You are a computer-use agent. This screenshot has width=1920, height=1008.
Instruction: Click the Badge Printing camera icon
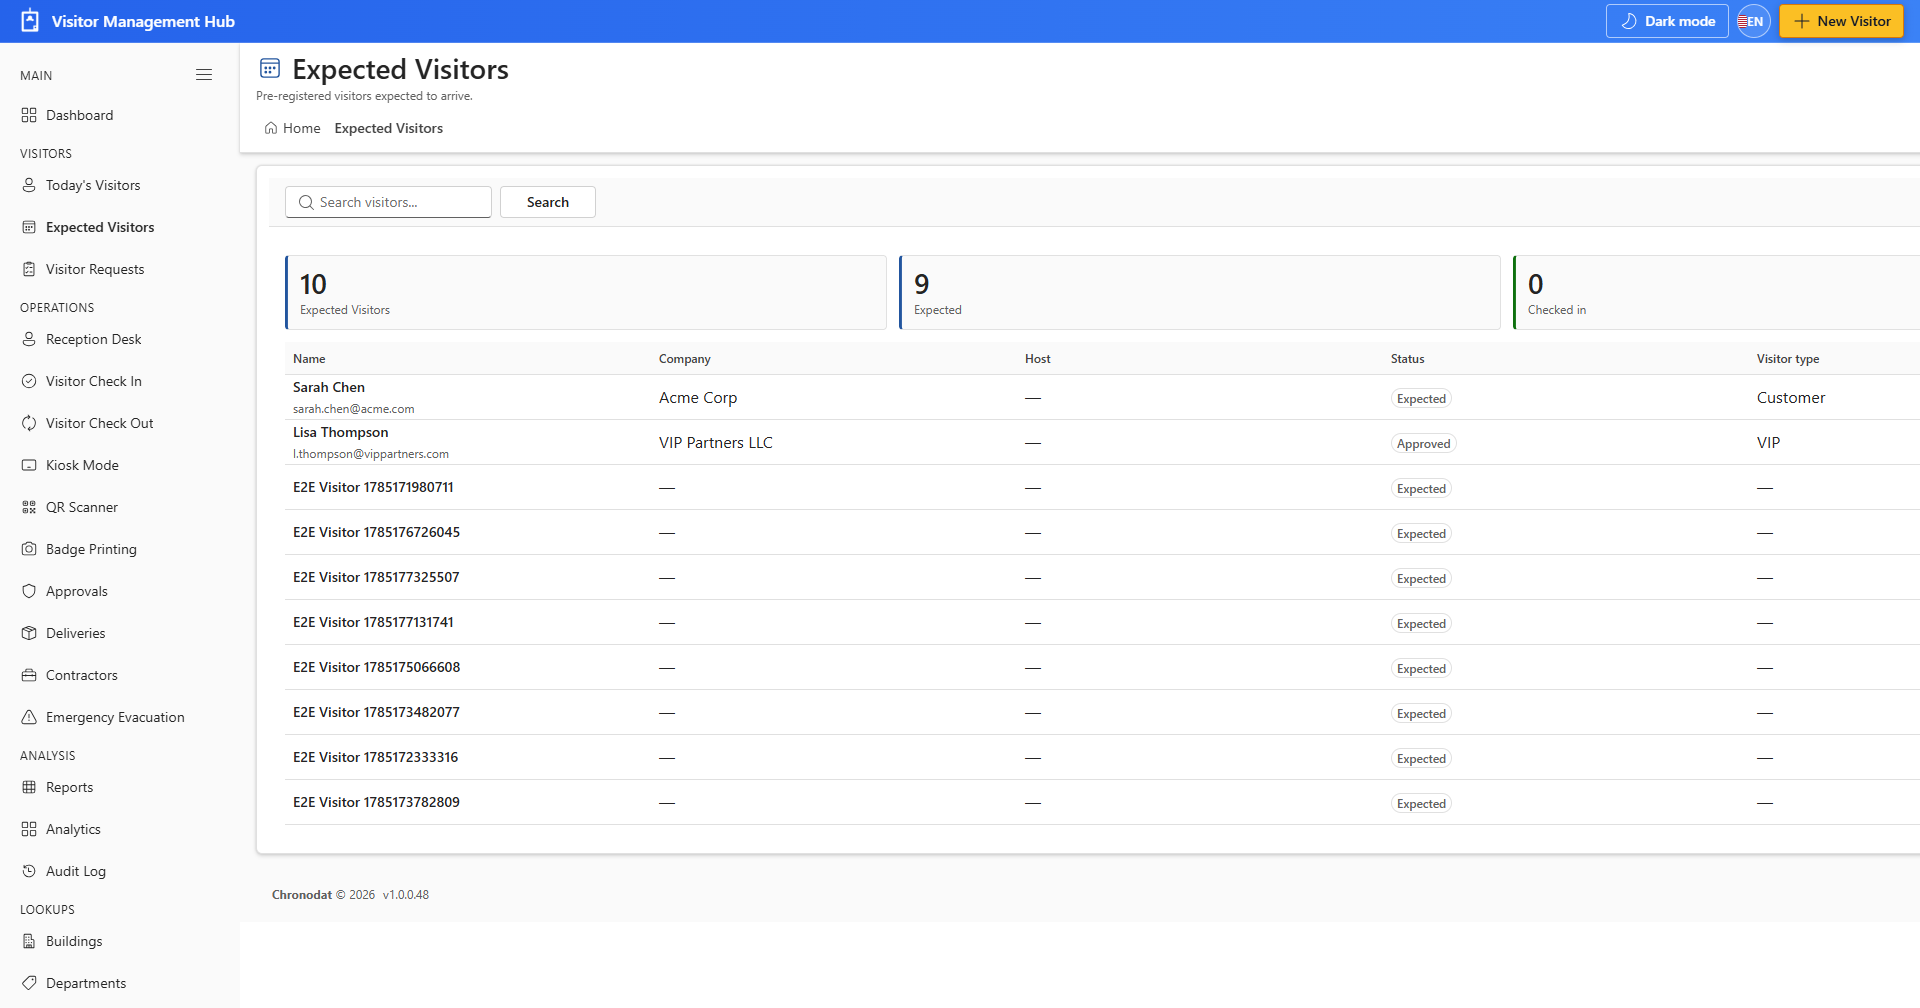pos(29,549)
